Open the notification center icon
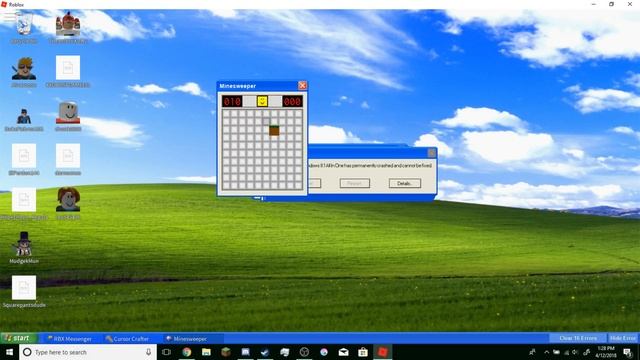The height and width of the screenshot is (360, 640). (x=627, y=352)
